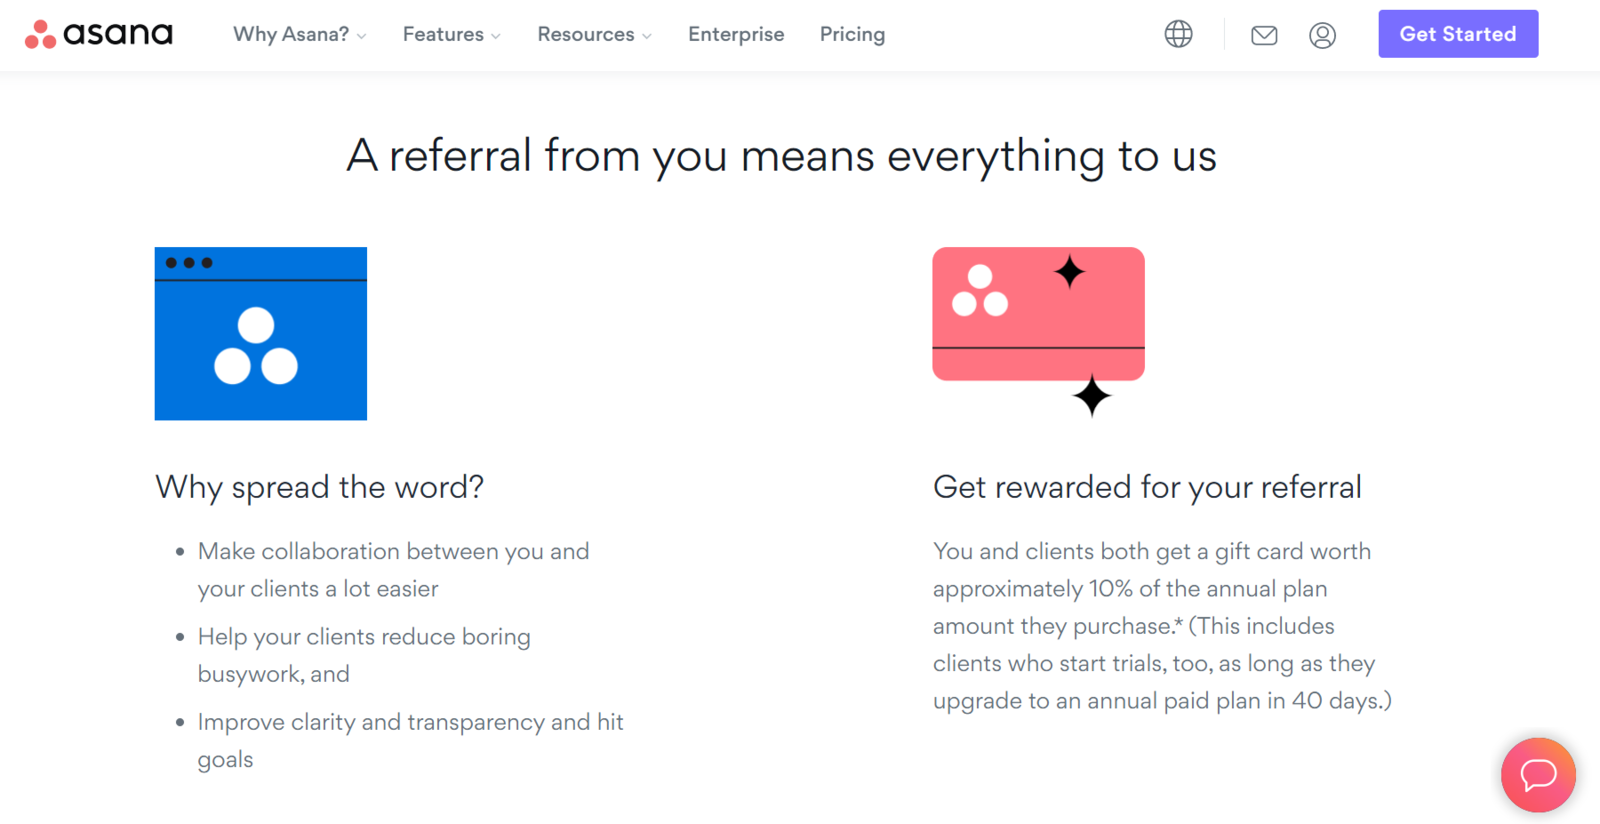Click the pink gift card illustration

point(1038,315)
